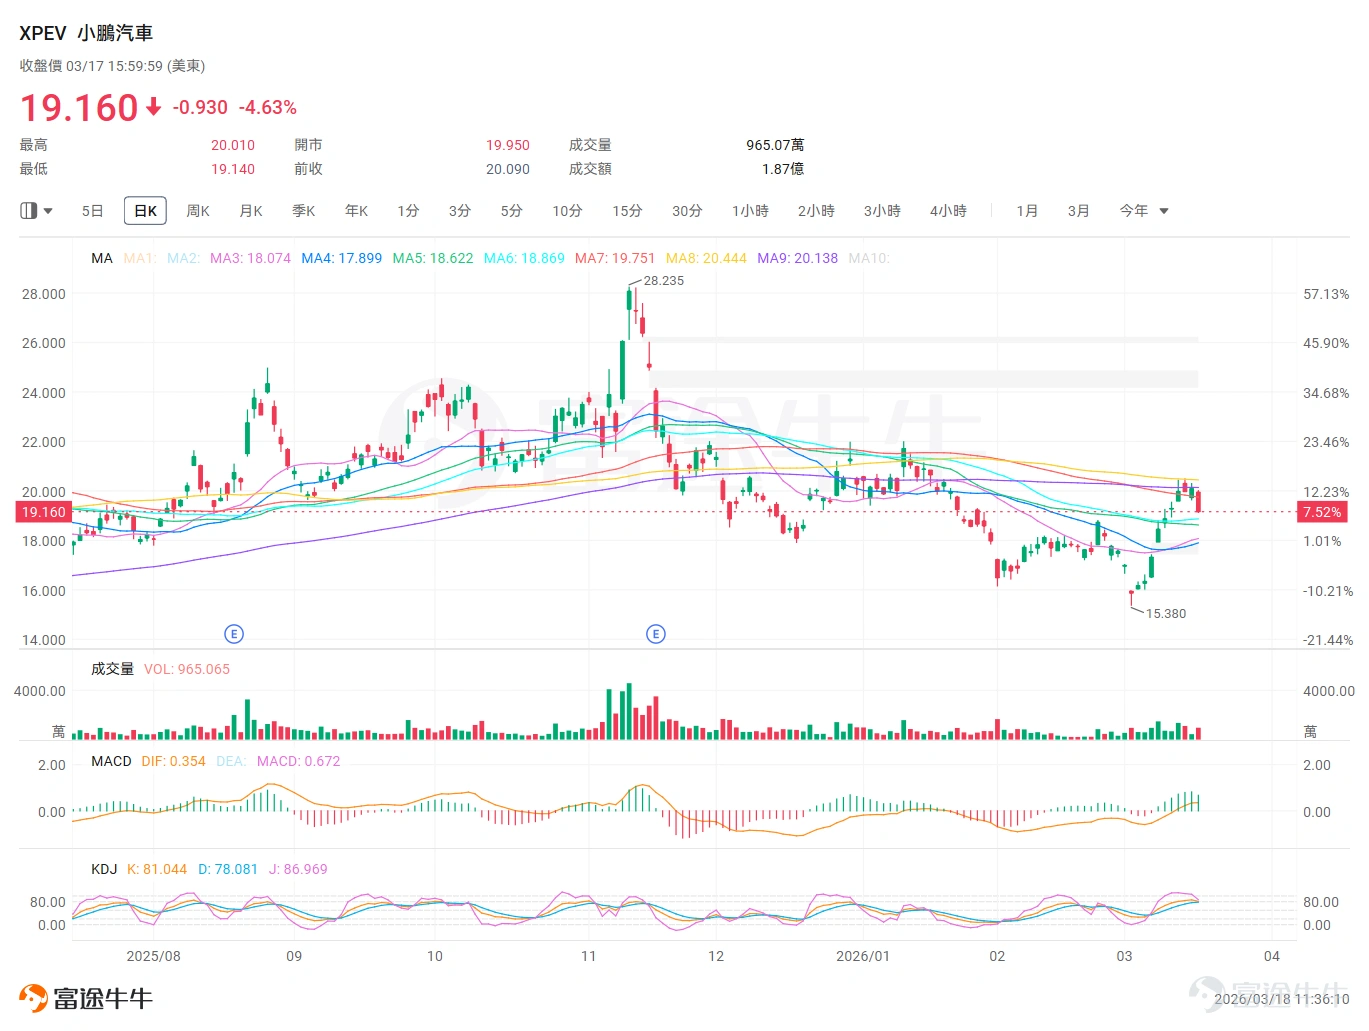Click the MACD: 0.672 value
Screen dimensions: 1369x1031
(298, 761)
